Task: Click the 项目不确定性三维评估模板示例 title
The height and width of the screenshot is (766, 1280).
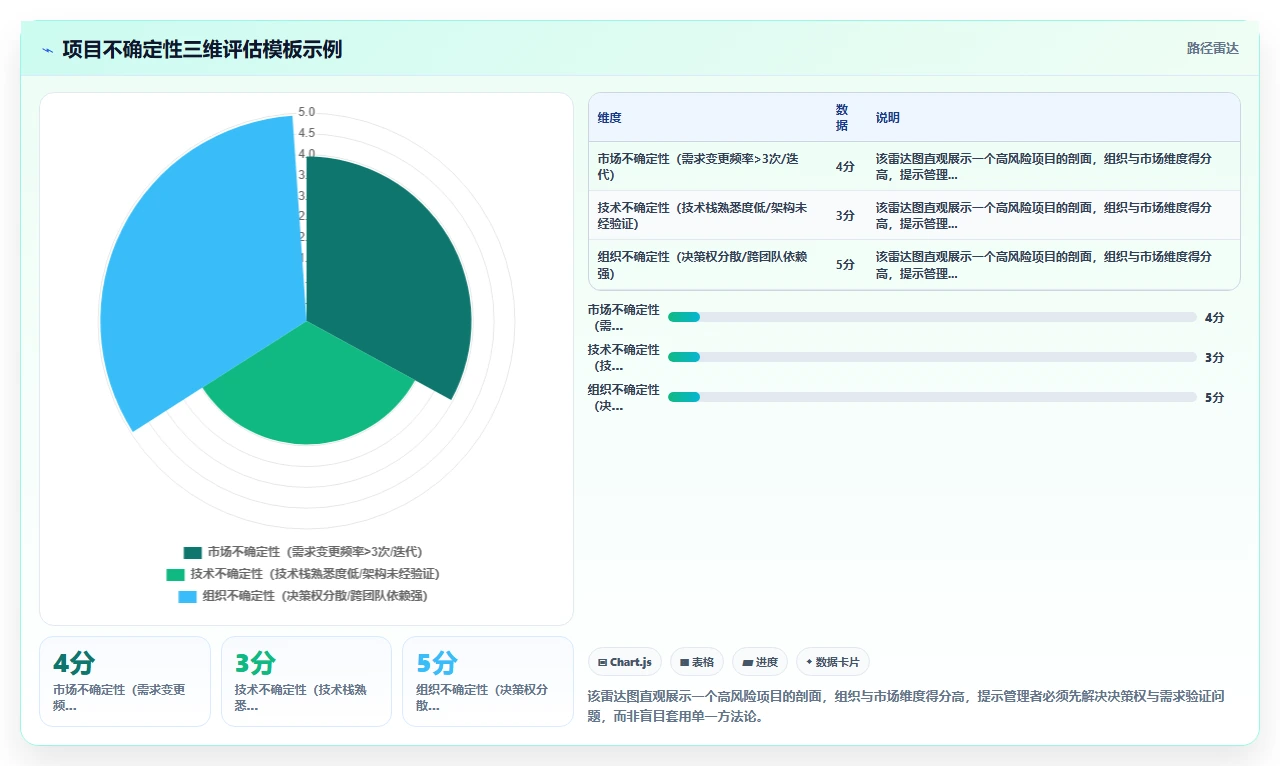Action: tap(202, 49)
